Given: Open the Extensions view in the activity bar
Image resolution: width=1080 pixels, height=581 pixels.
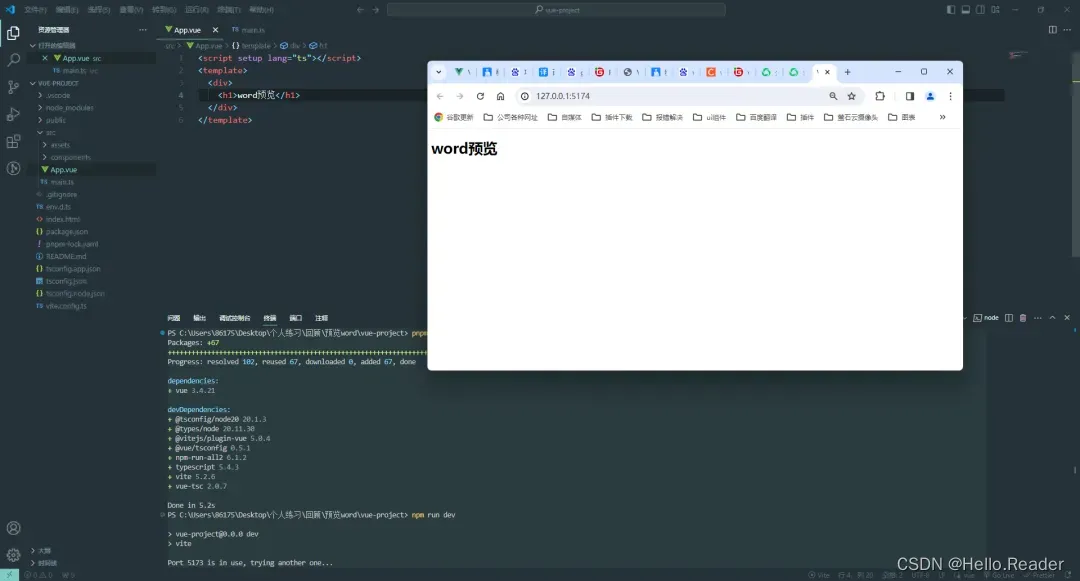Looking at the screenshot, I should pyautogui.click(x=13, y=142).
